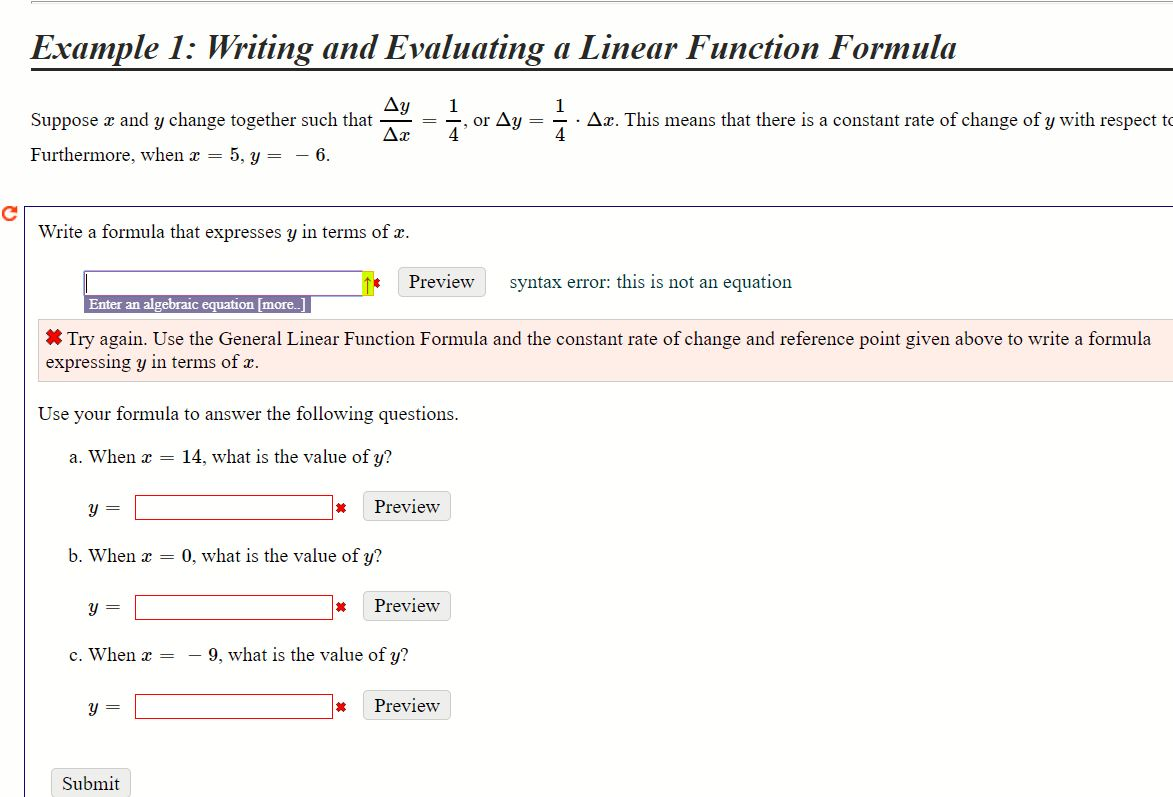The image size is (1173, 797).
Task: Click the large red X in Try again feedback
Action: click(x=54, y=338)
